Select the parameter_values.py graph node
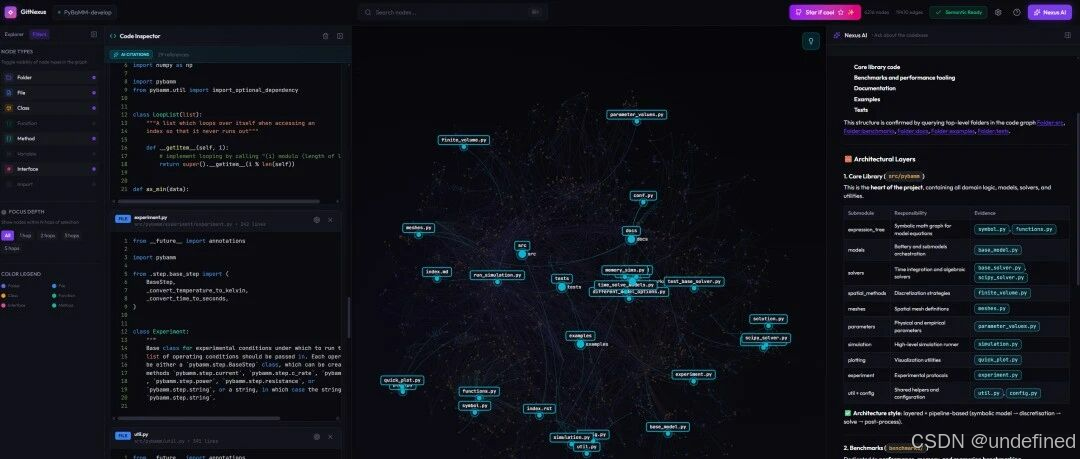Image resolution: width=1080 pixels, height=459 pixels. tap(637, 114)
